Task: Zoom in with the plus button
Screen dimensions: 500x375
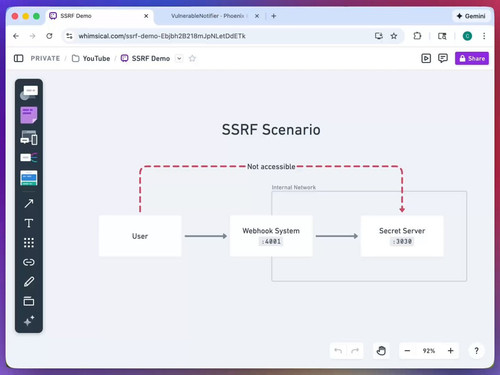Action: 451,351
